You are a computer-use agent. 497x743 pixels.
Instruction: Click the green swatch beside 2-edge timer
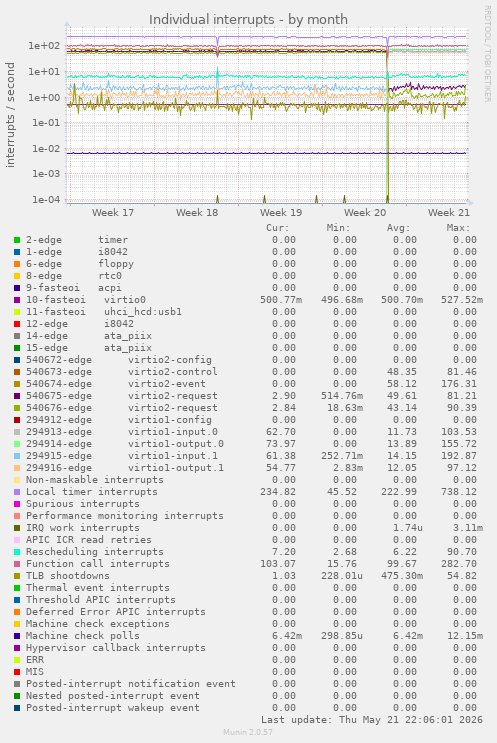(17, 240)
